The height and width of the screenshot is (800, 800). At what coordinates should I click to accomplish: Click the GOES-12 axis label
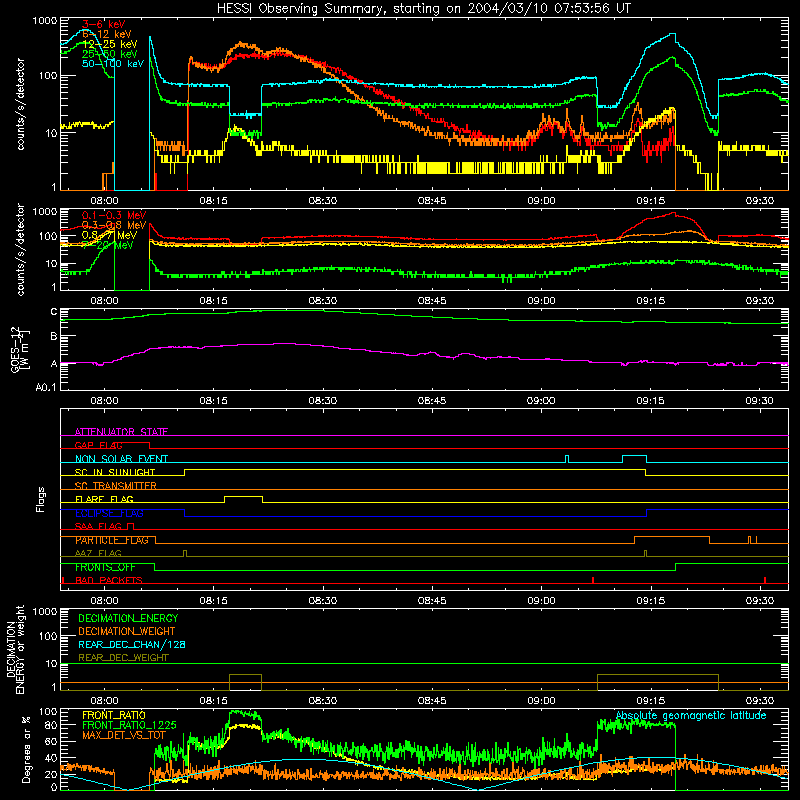point(19,349)
